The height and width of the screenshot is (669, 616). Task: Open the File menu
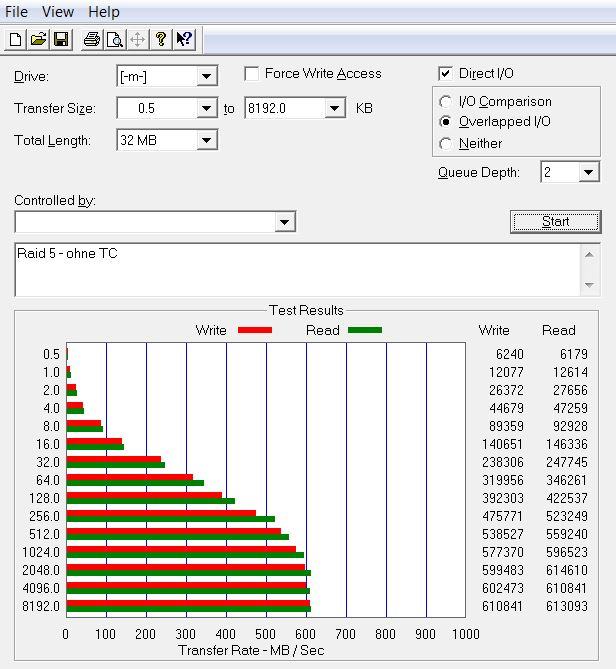16,12
